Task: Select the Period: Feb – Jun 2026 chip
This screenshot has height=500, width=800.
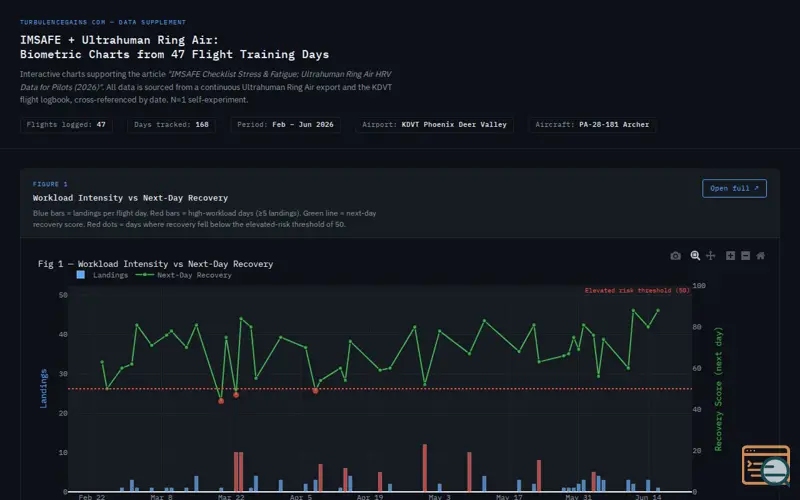Action: 285,124
